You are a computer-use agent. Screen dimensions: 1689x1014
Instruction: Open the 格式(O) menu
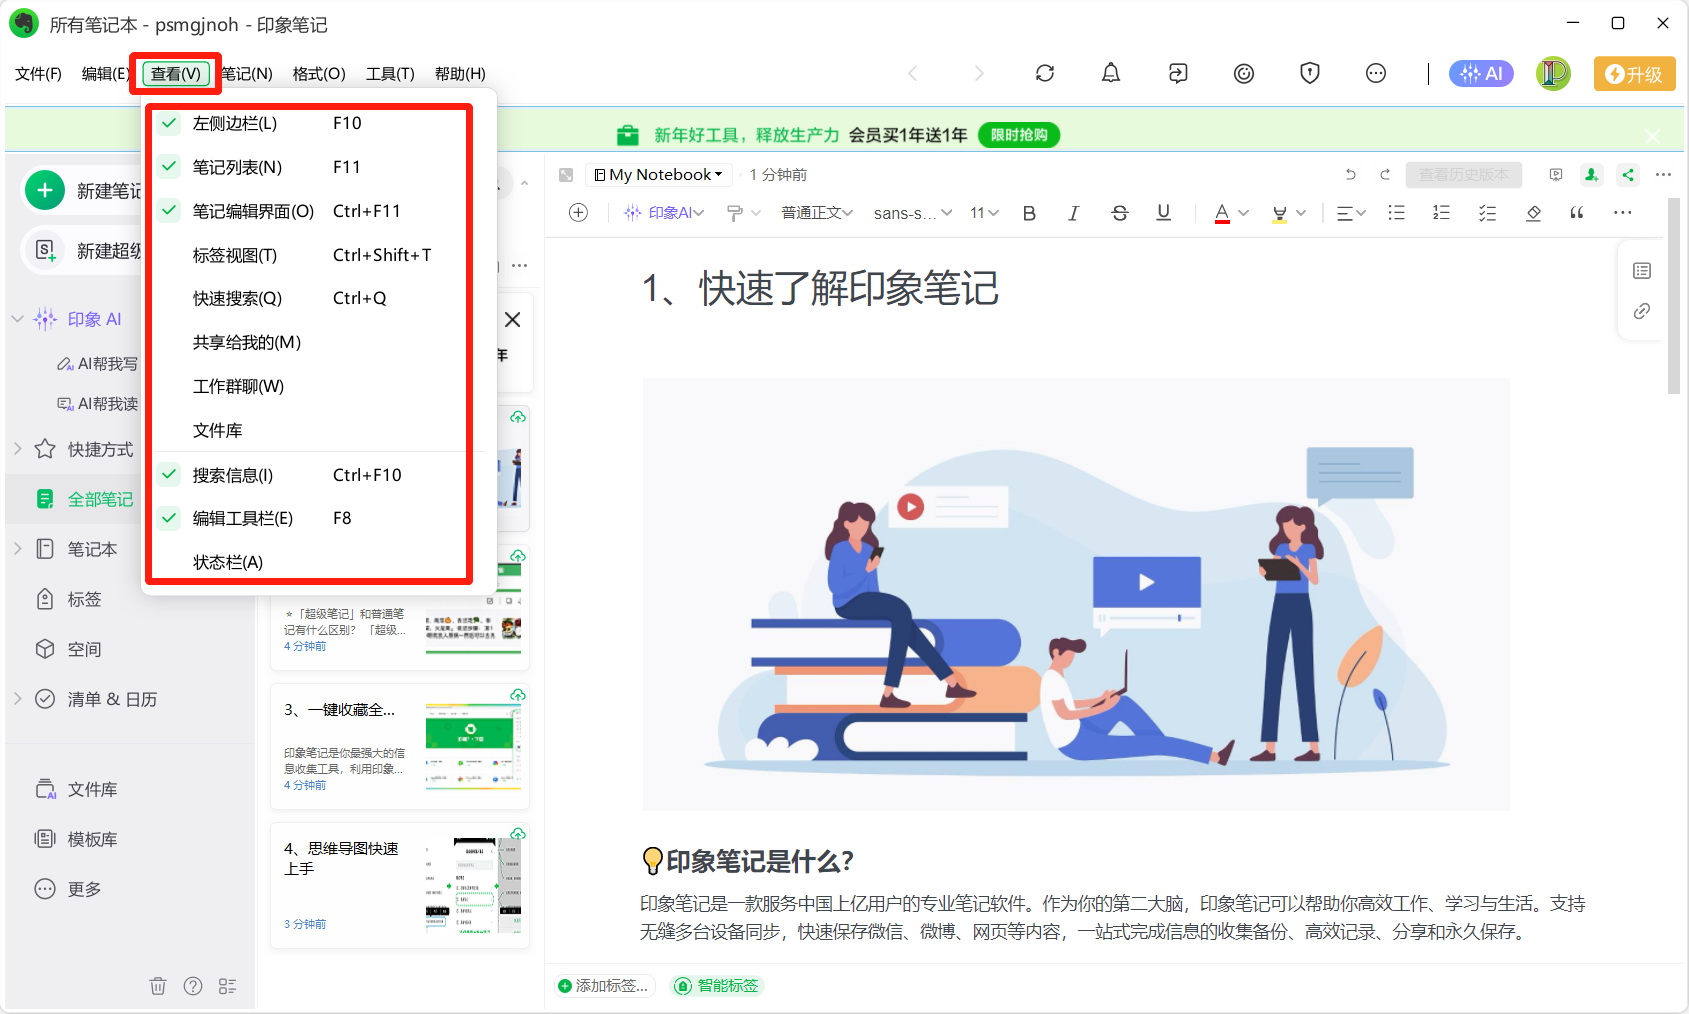319,74
